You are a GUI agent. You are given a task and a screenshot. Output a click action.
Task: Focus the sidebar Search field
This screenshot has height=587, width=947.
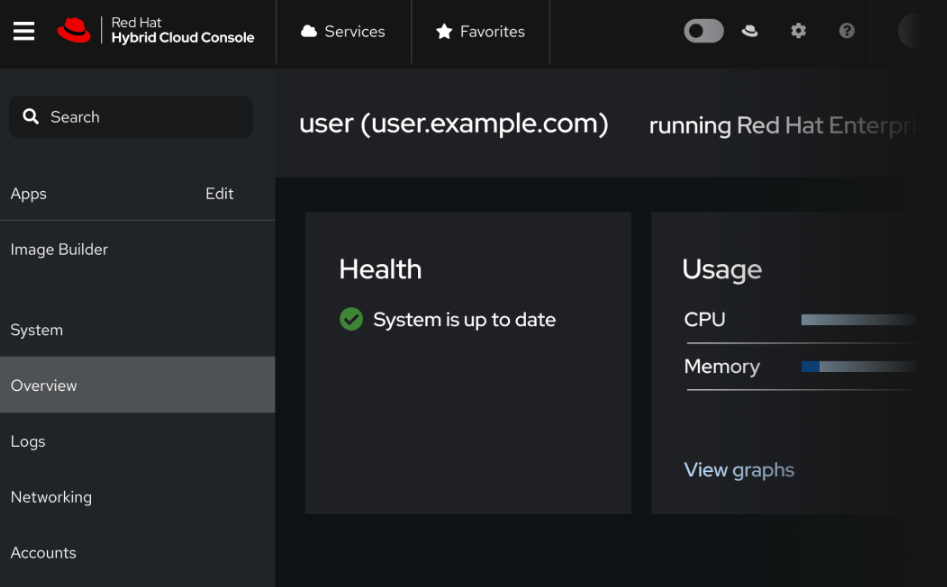(131, 117)
